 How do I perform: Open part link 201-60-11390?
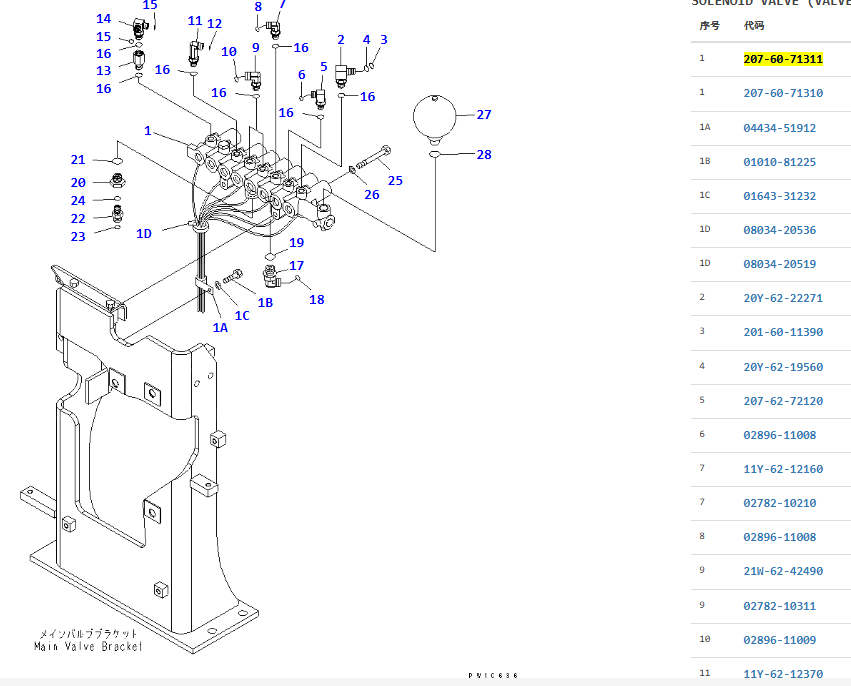(783, 332)
